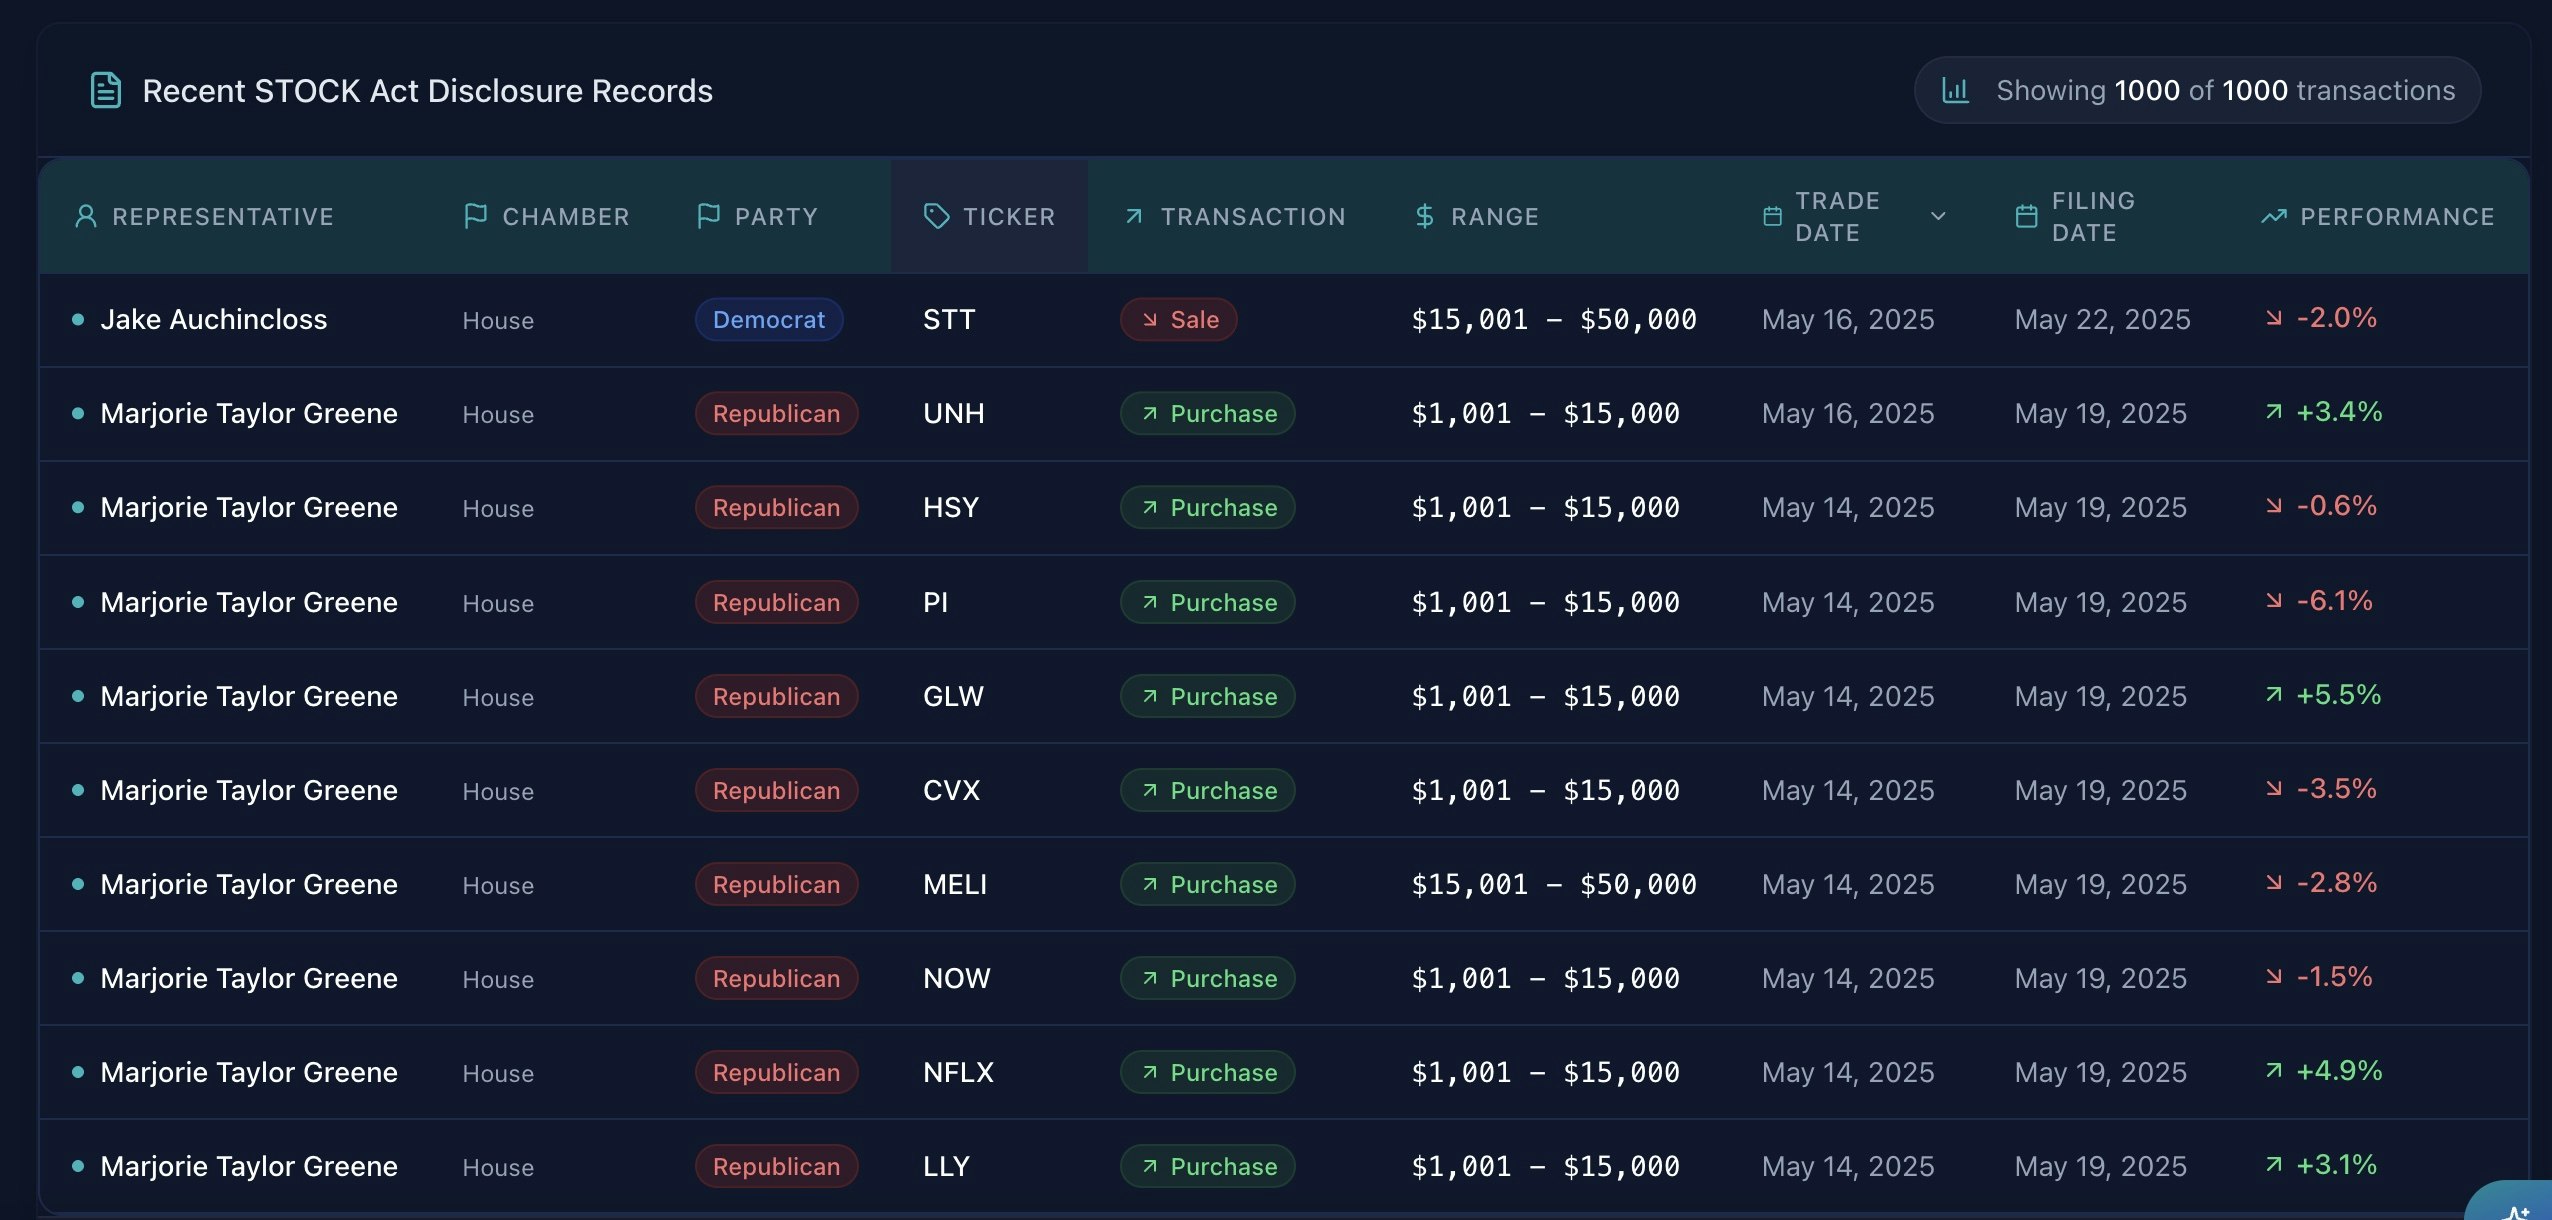
Task: Click the flag icon in Party header
Action: (708, 216)
